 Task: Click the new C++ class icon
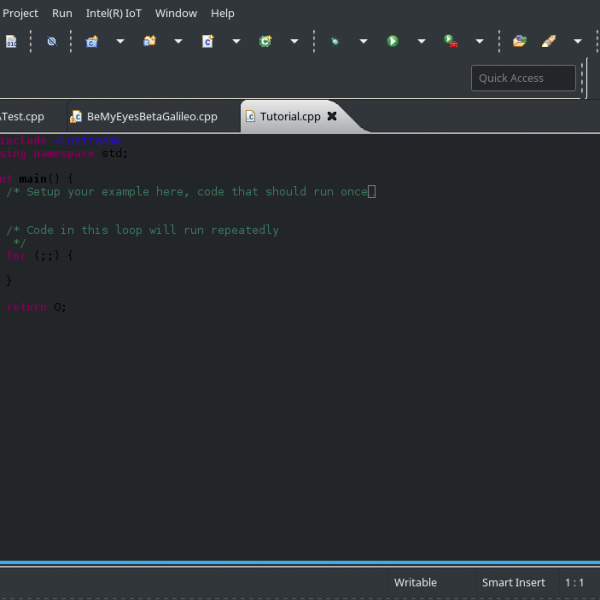265,41
